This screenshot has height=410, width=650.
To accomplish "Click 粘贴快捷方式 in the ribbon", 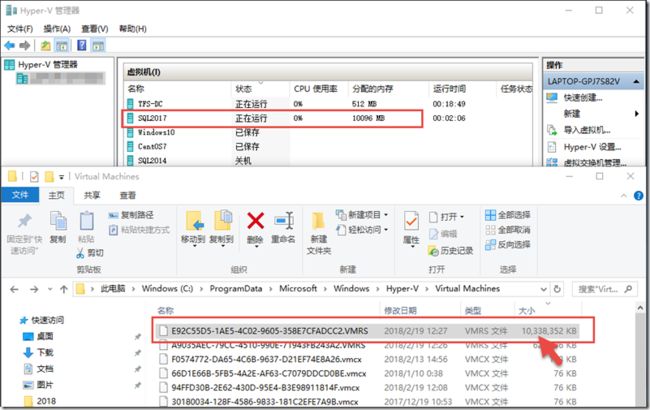I will (x=139, y=230).
